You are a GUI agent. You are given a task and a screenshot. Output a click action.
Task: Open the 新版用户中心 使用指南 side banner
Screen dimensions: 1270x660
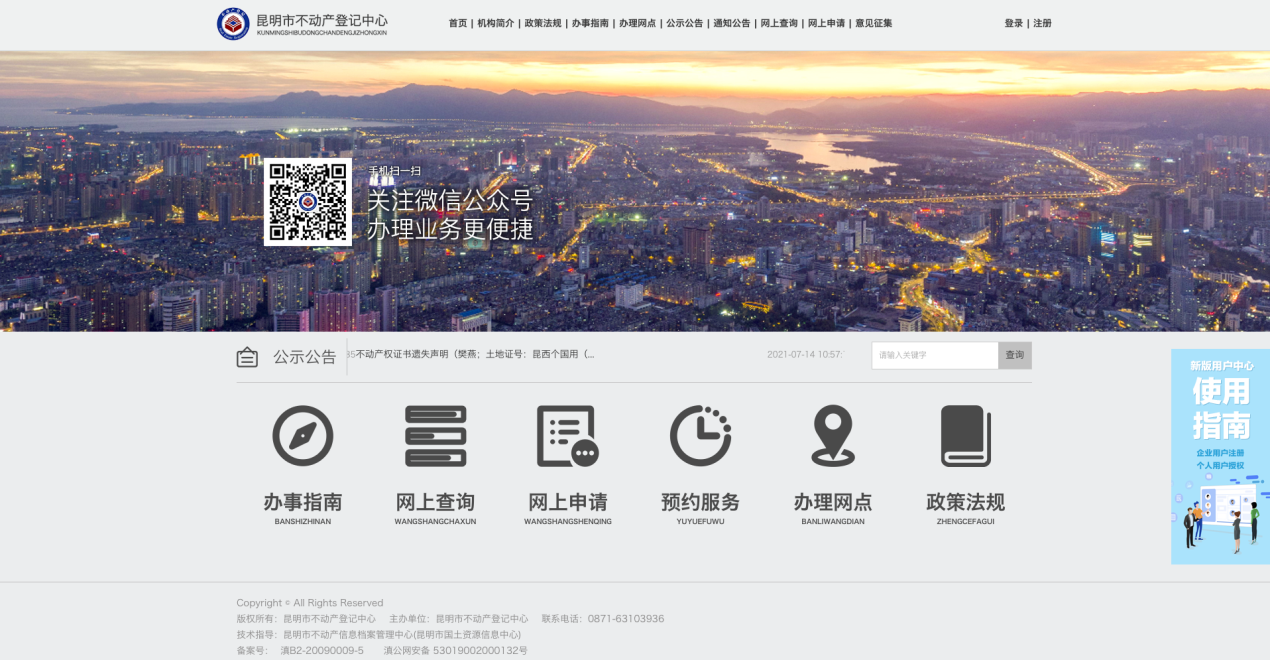tap(1220, 456)
